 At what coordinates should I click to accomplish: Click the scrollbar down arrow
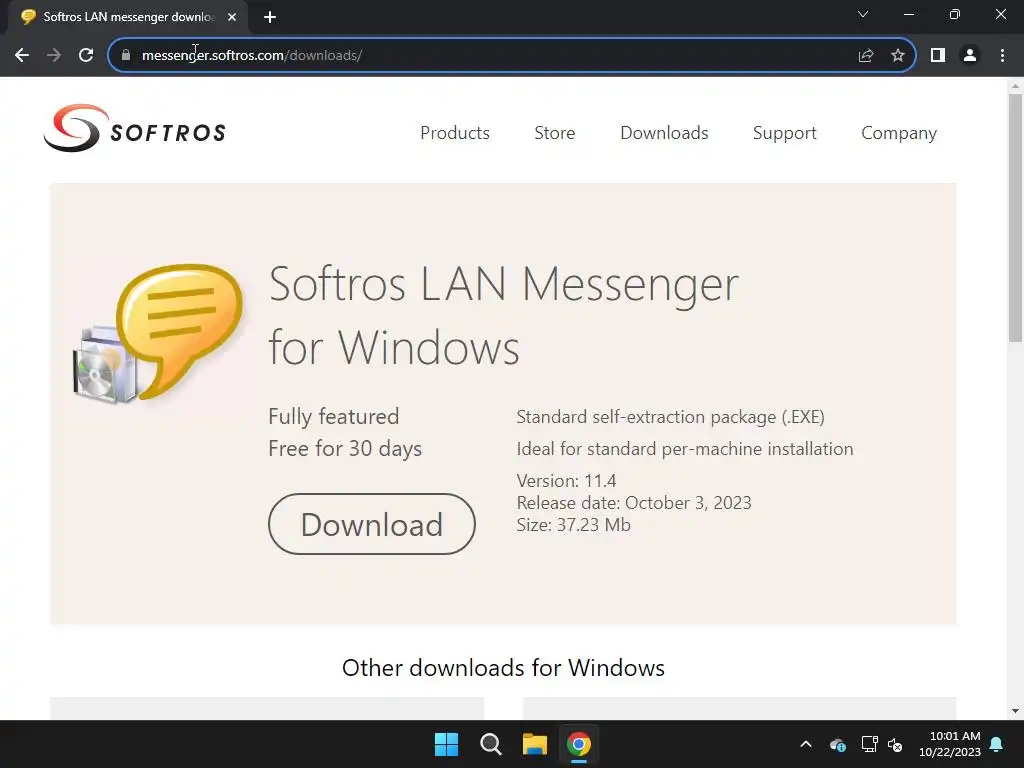1015,711
